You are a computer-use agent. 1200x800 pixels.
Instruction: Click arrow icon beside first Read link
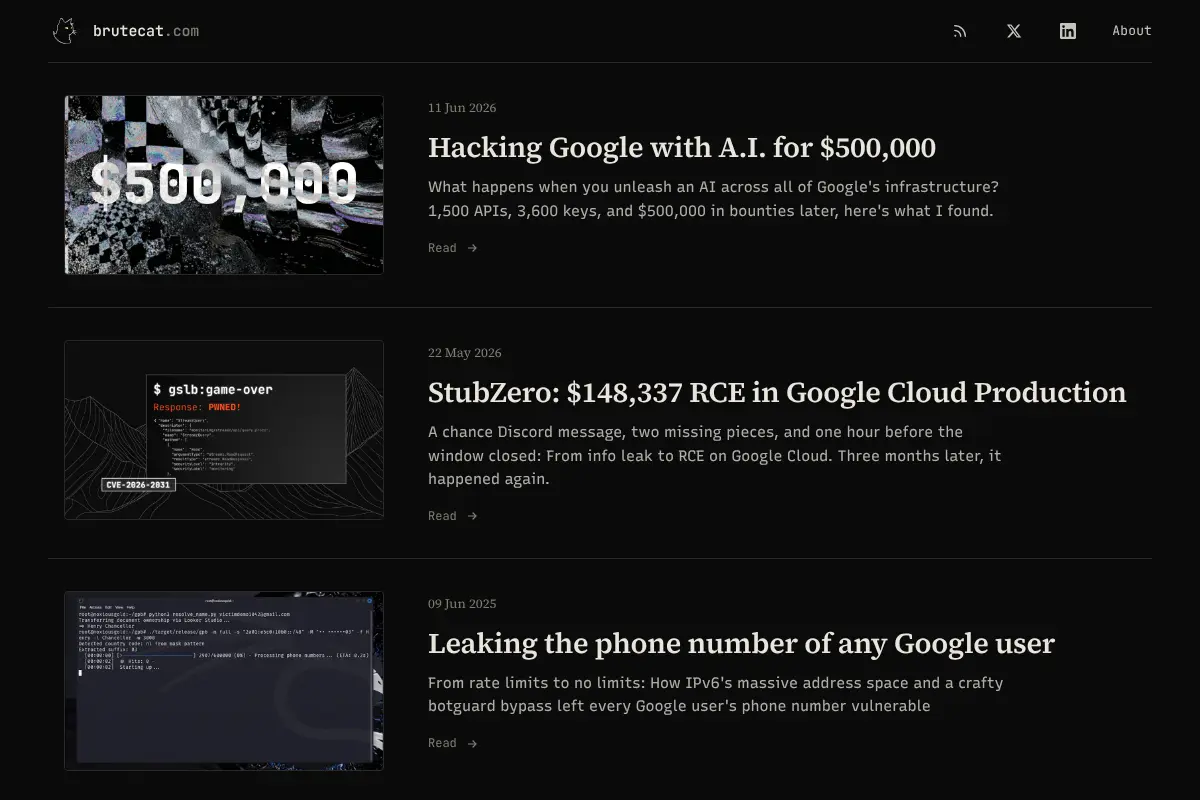click(x=472, y=248)
